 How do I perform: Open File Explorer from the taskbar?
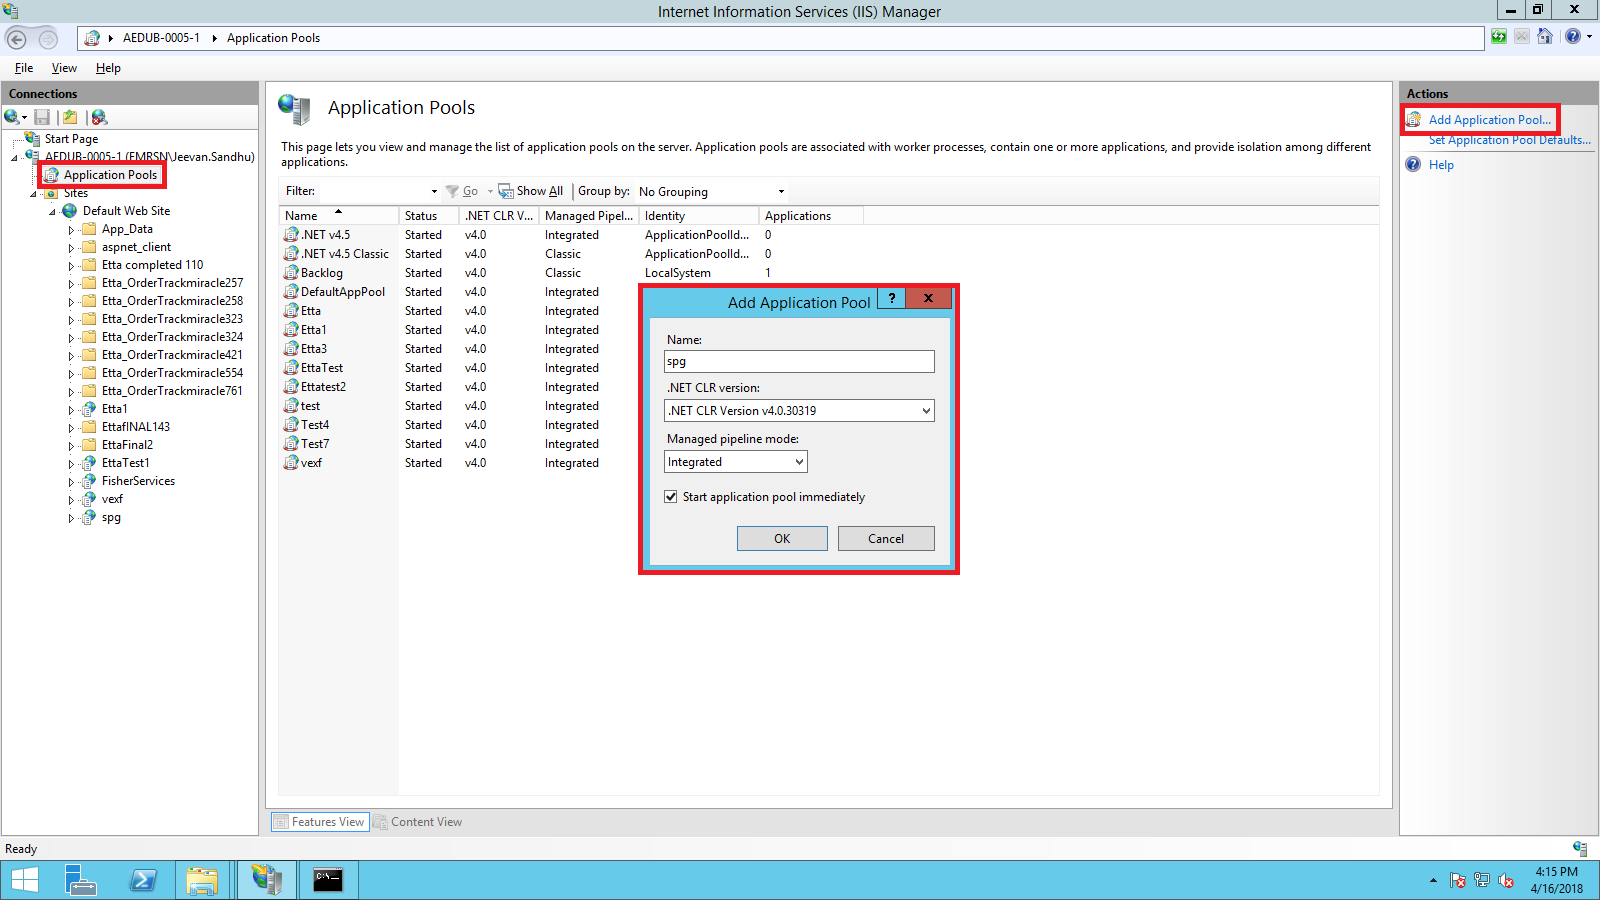point(202,880)
